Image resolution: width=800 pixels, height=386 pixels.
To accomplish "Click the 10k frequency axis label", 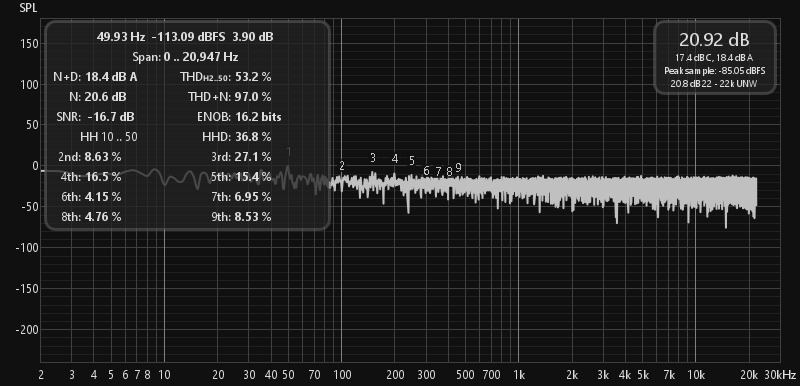I will pos(695,376).
